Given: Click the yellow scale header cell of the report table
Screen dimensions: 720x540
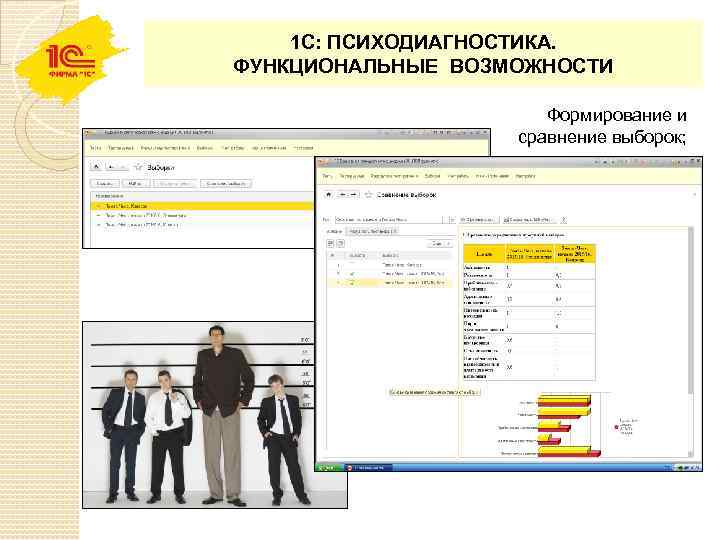Looking at the screenshot, I should tap(484, 254).
